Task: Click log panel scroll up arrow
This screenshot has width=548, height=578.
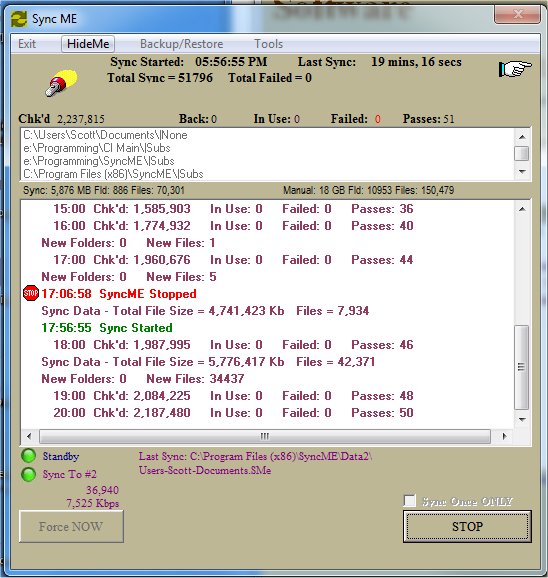Action: click(x=522, y=209)
